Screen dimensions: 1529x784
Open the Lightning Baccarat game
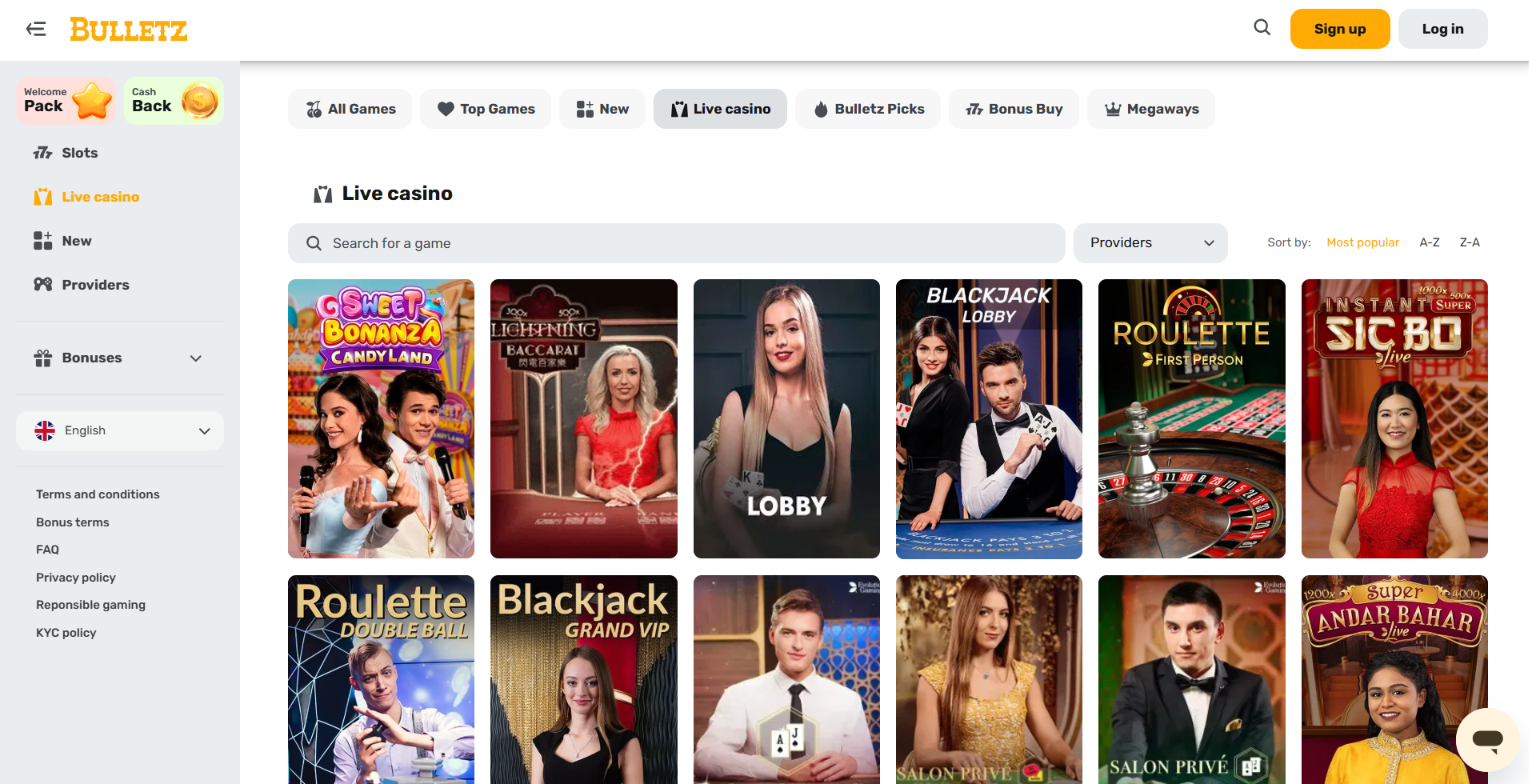[x=584, y=418]
